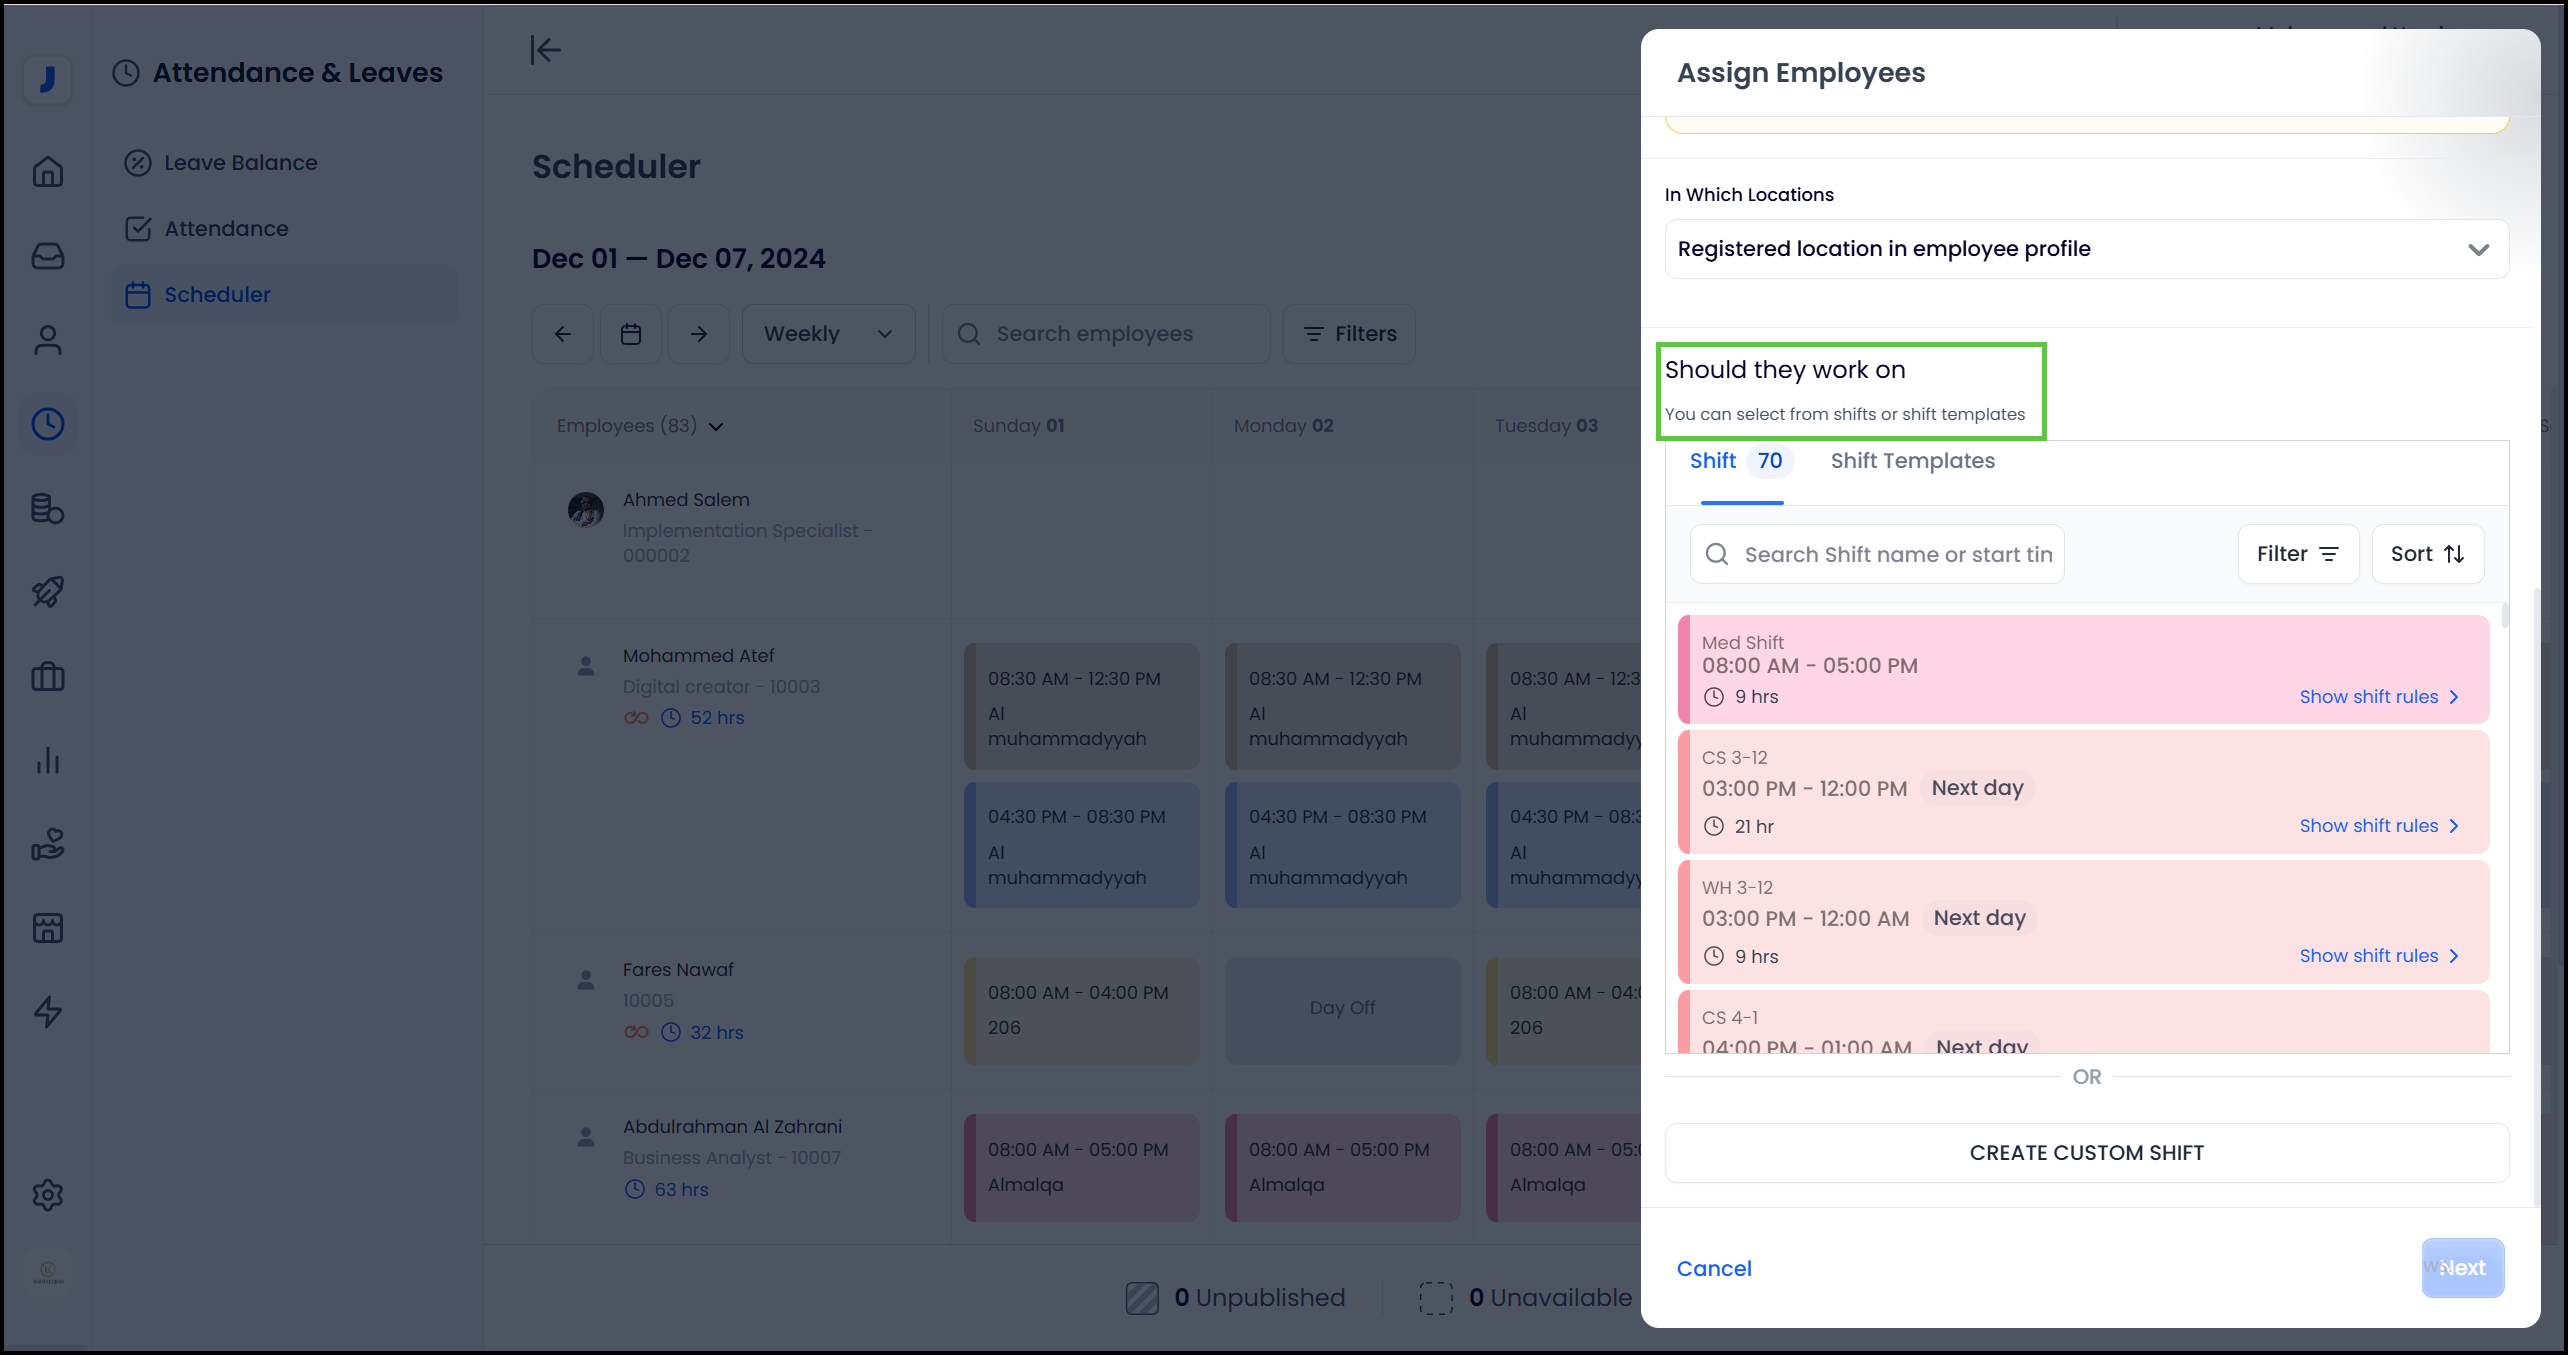Select the Shift 70 tab
Screen dimensions: 2568x1355
pos(1736,461)
